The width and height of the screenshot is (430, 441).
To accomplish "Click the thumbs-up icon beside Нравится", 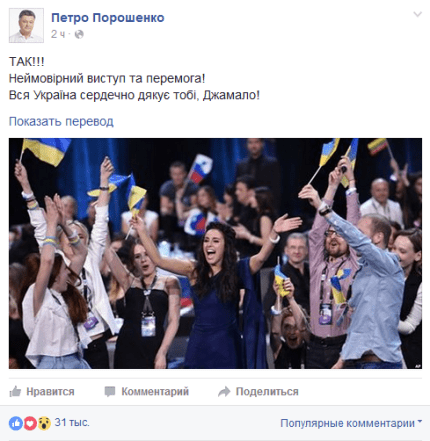I will [x=15, y=391].
